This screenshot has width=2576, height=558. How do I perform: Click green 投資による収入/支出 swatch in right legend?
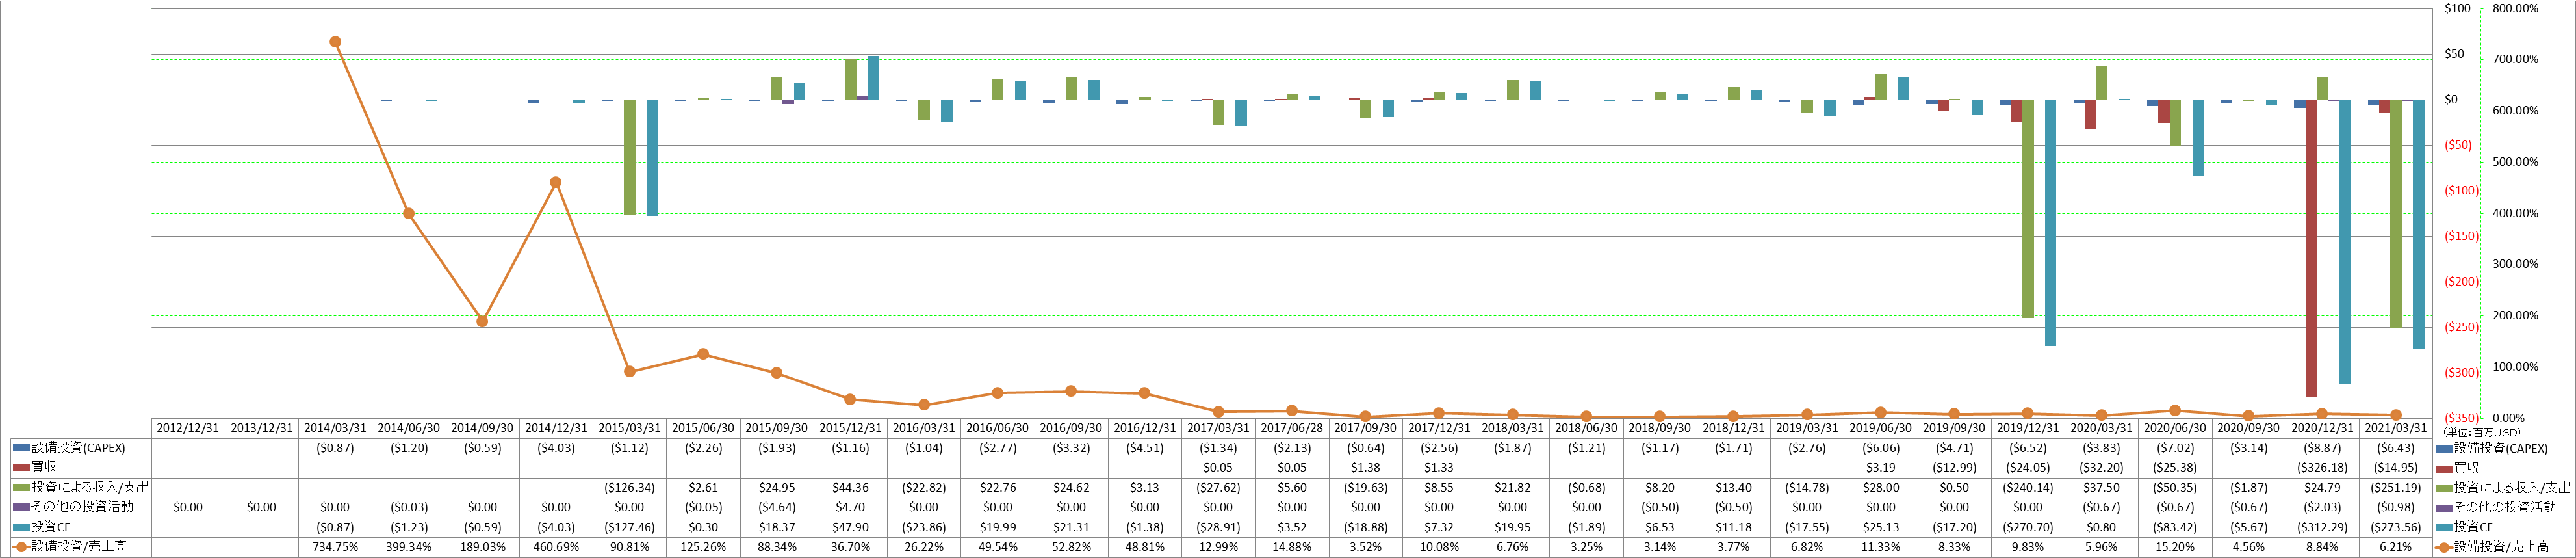click(2444, 488)
